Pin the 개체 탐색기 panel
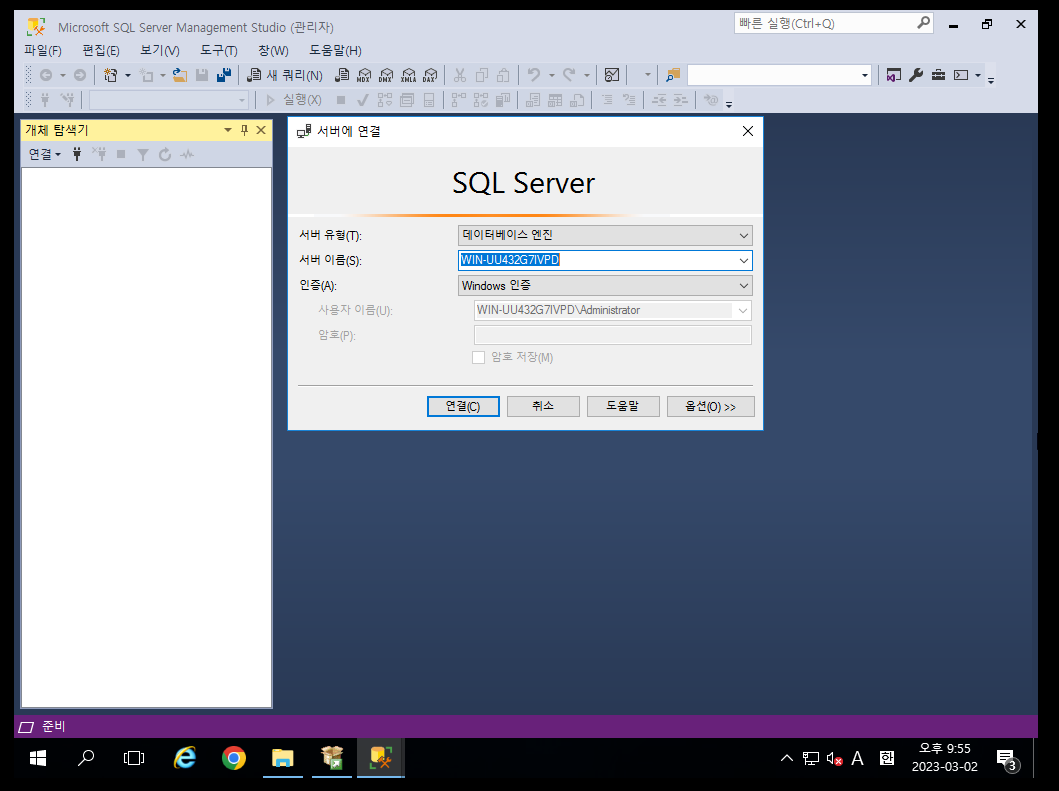The height and width of the screenshot is (791, 1059). click(244, 130)
